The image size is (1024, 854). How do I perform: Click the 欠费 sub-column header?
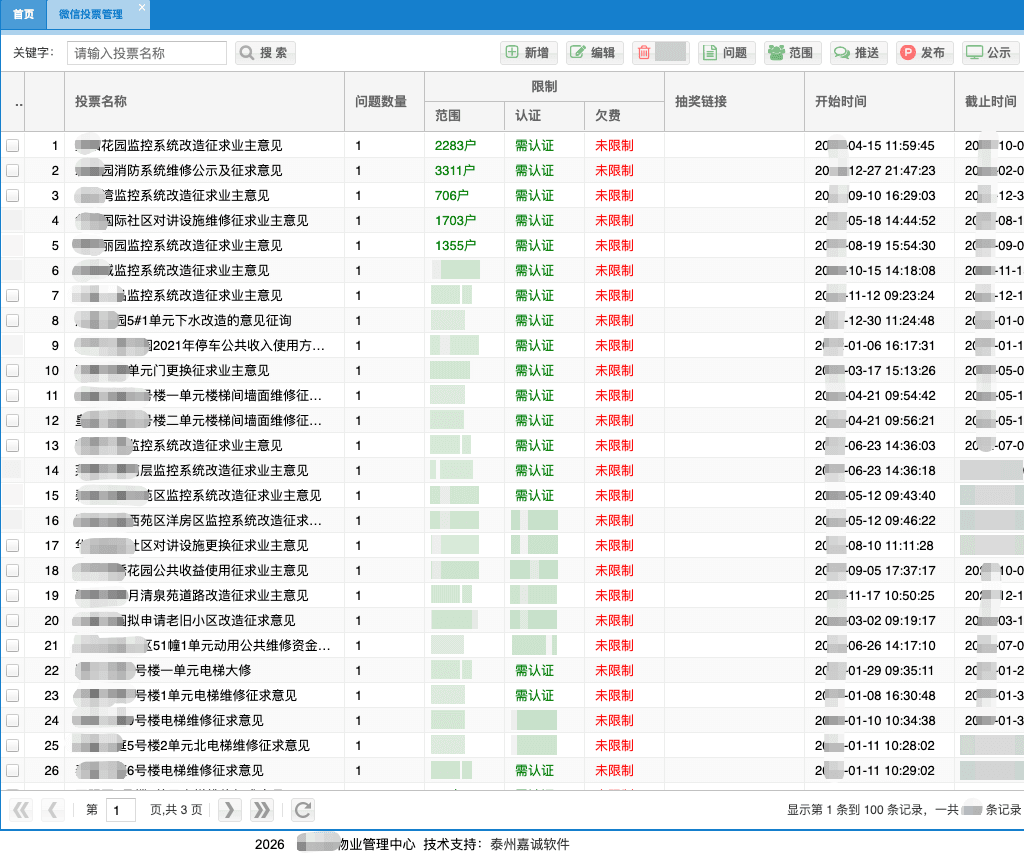(x=624, y=116)
